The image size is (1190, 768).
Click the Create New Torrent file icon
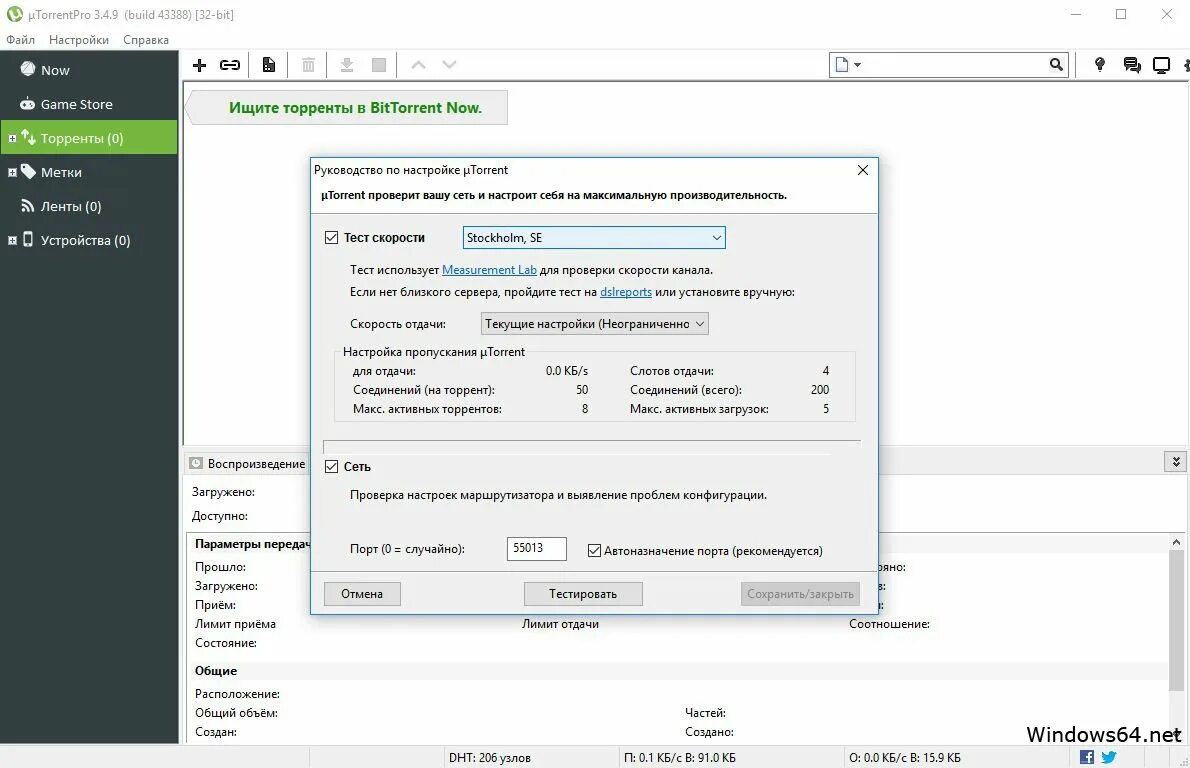(x=269, y=65)
